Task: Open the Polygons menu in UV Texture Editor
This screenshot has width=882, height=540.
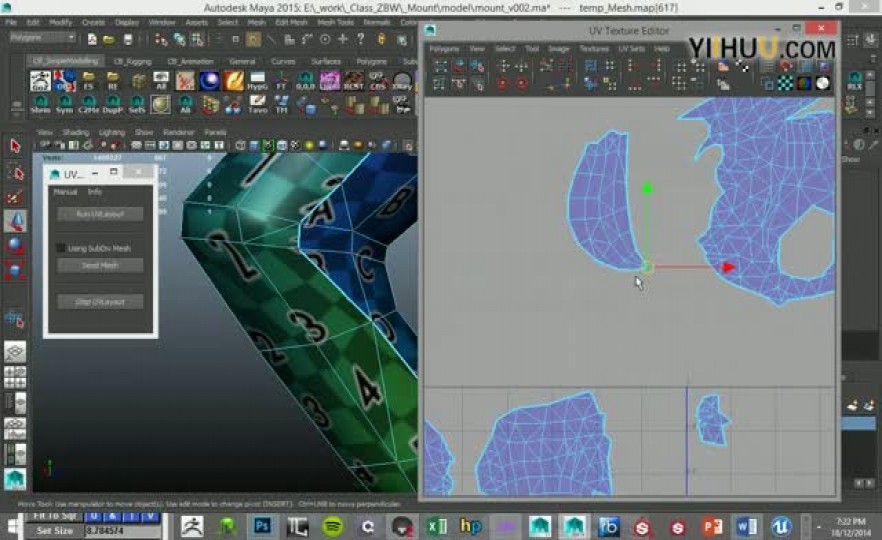Action: click(x=444, y=49)
